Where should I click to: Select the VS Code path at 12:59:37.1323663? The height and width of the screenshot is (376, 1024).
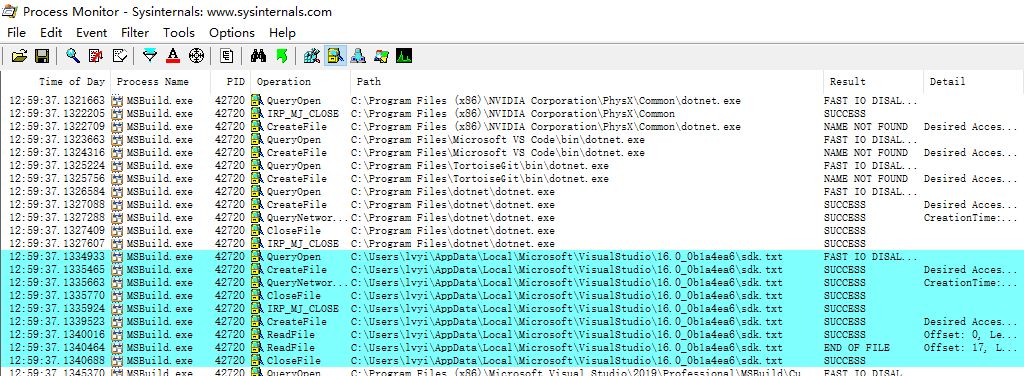pos(498,140)
